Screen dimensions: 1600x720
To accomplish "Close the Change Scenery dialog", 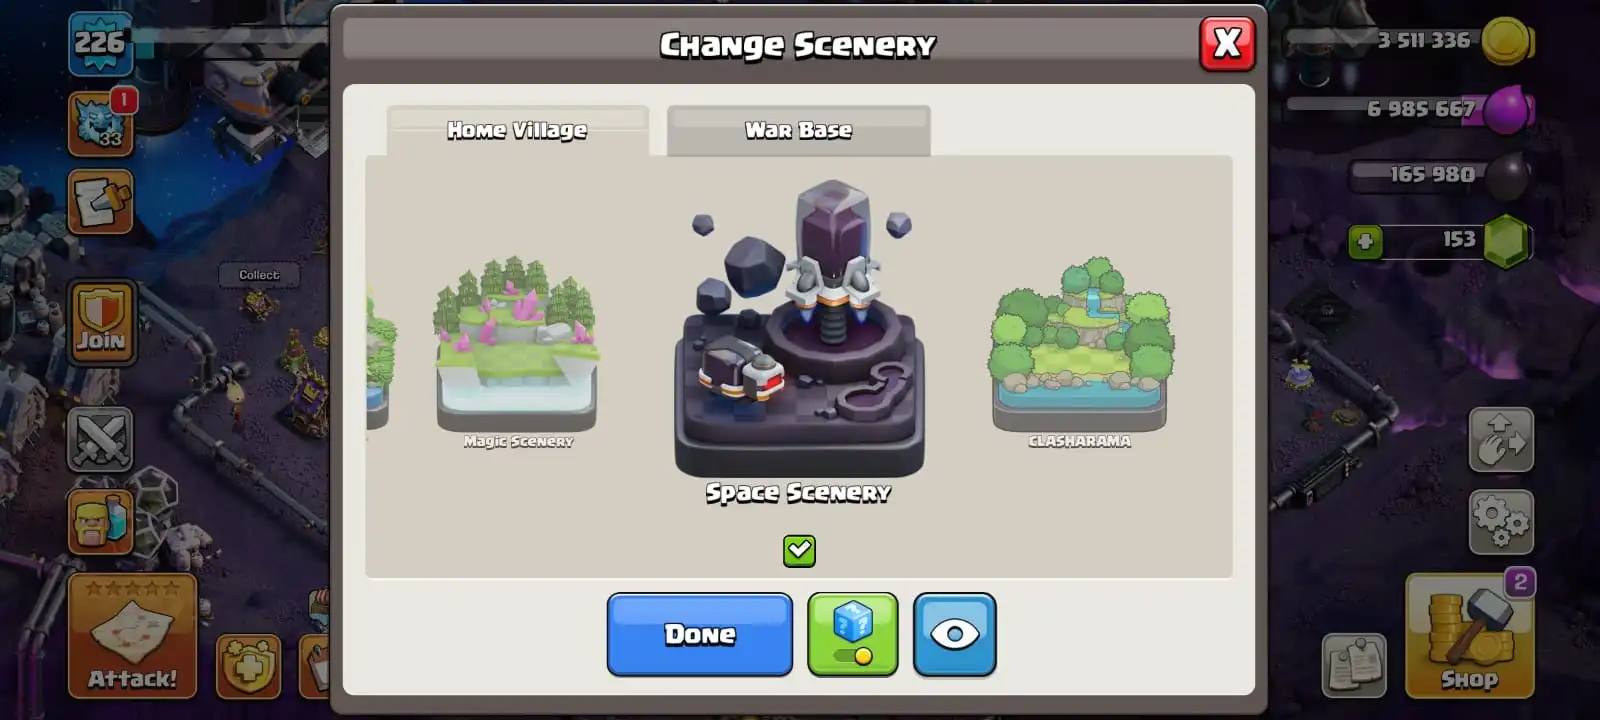I will [x=1227, y=43].
